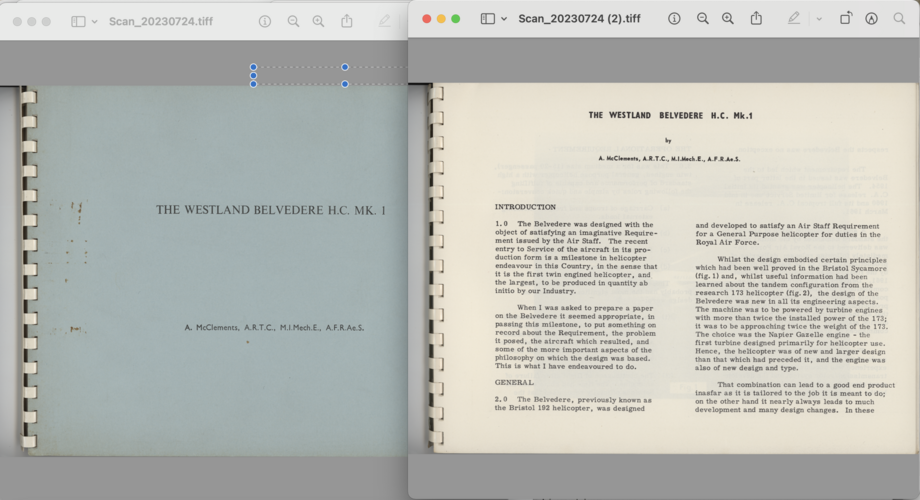Rotate the page in Scan_20230724 (2).tiff window
920x500 pixels.
pos(845,18)
